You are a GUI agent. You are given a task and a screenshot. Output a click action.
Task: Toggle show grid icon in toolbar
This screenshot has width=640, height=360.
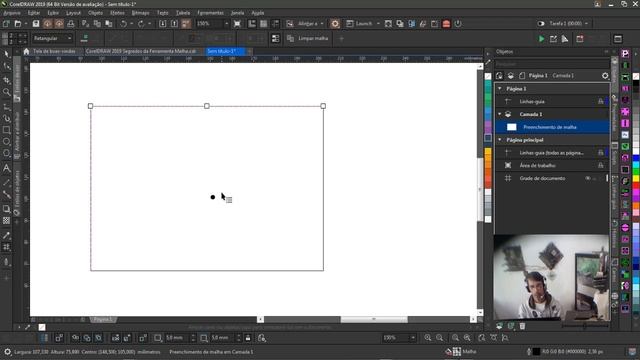(x=264, y=24)
